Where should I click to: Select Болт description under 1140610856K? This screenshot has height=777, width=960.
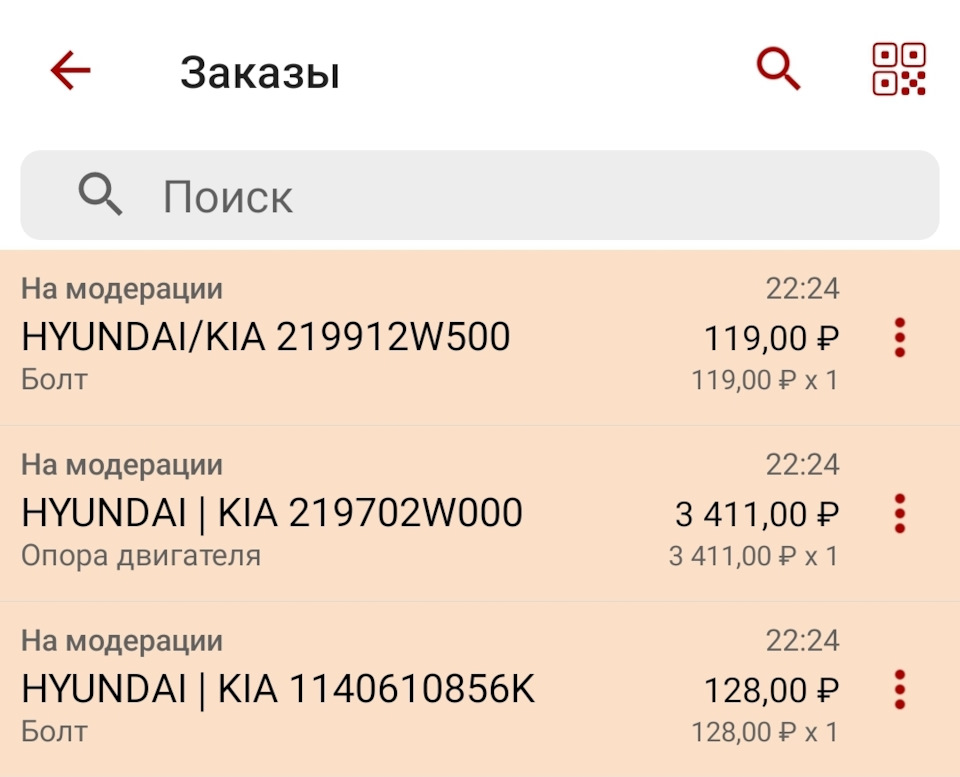coord(48,731)
